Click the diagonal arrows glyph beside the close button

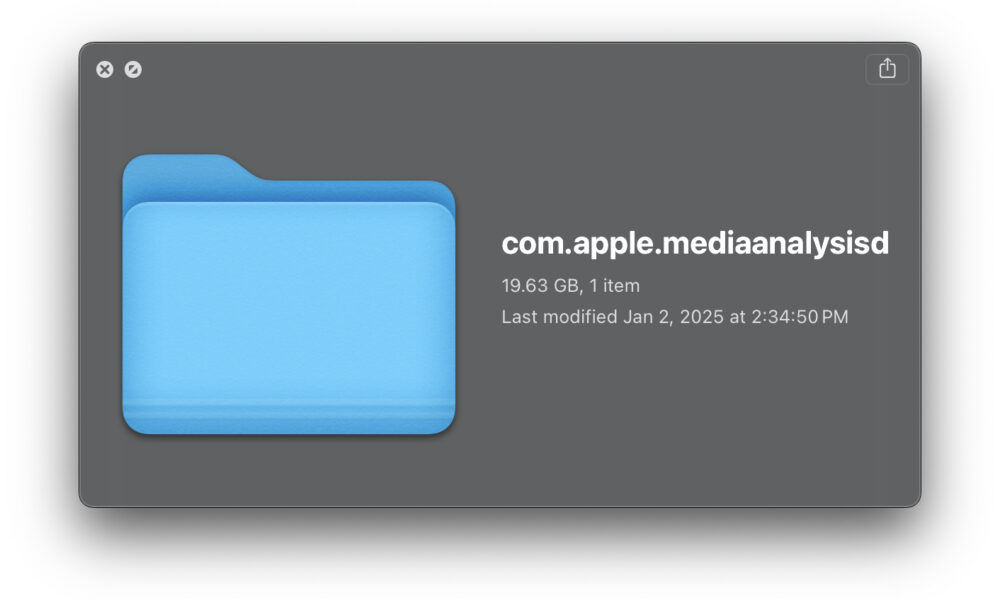[x=133, y=70]
